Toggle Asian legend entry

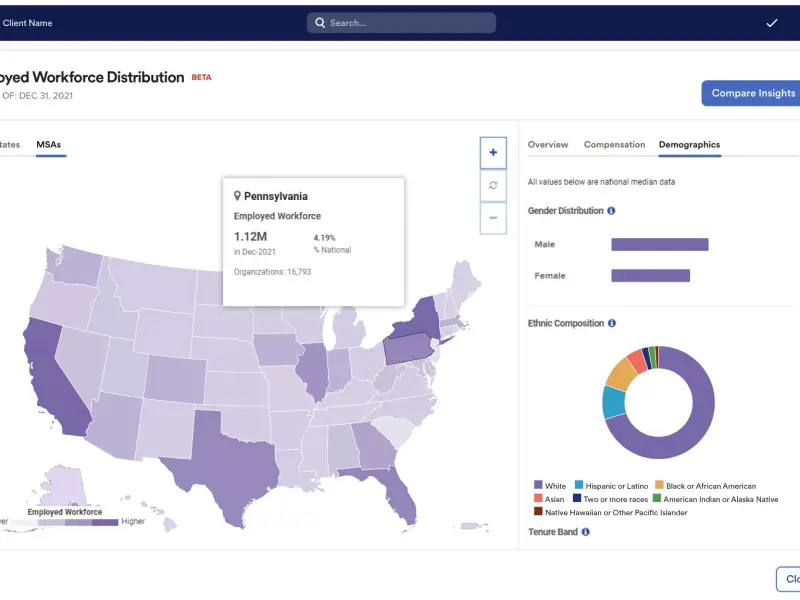549,498
